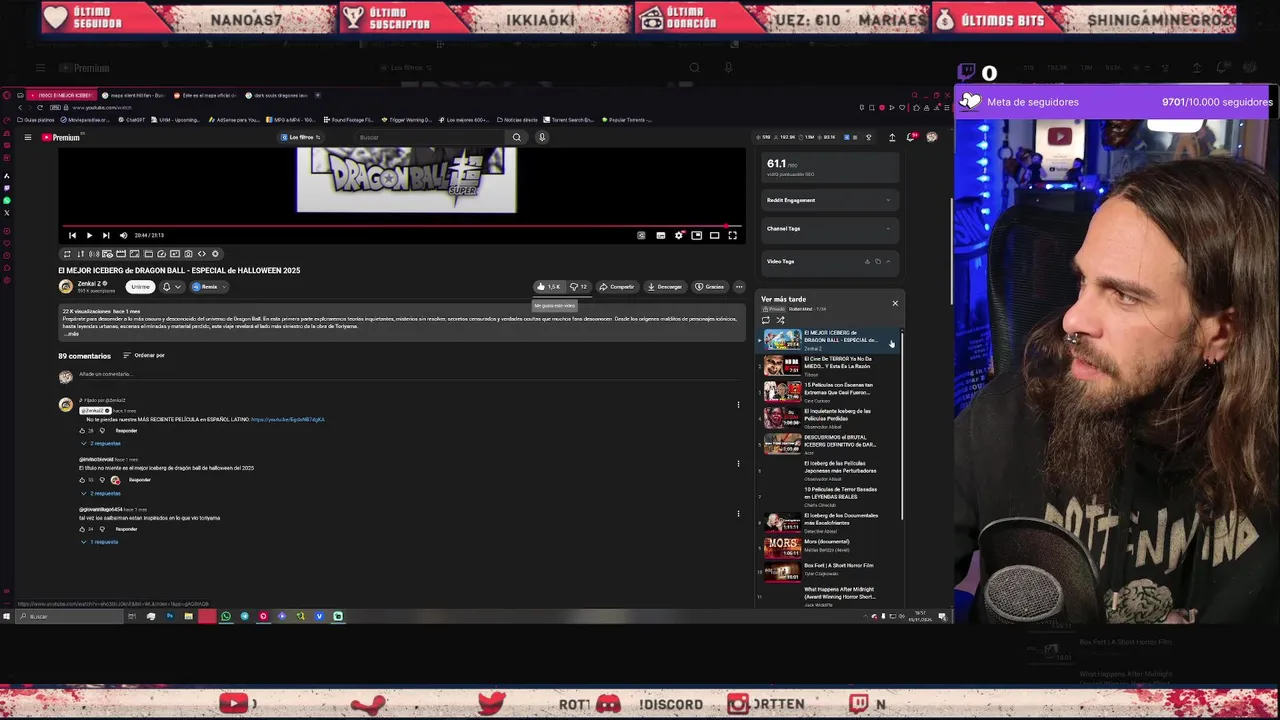Switch to theater mode icon
The height and width of the screenshot is (720, 1280).
714,235
